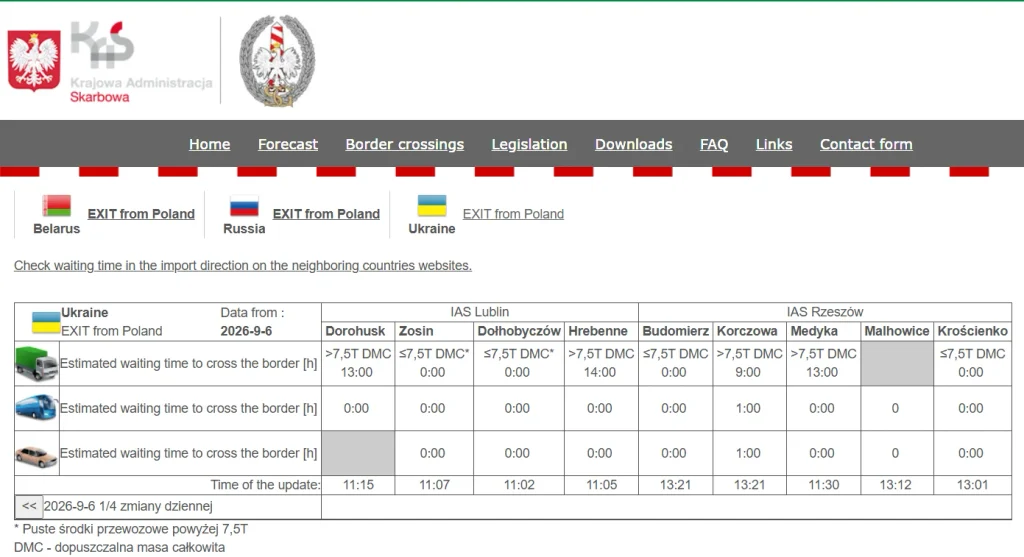The height and width of the screenshot is (557, 1024).
Task: Follow Ukraine EXIT from Poland link
Action: (x=513, y=214)
